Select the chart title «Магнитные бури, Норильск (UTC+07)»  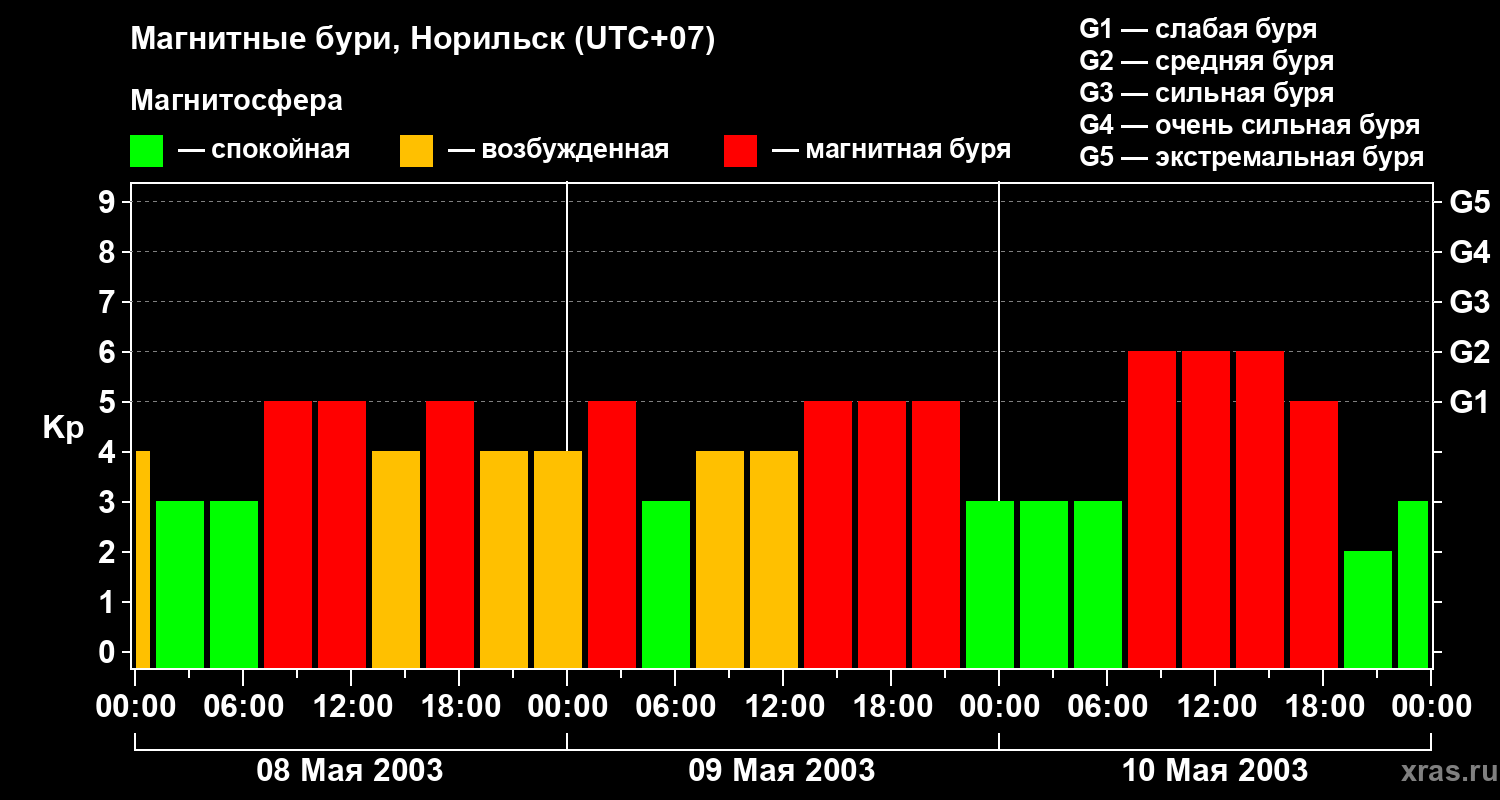point(423,40)
